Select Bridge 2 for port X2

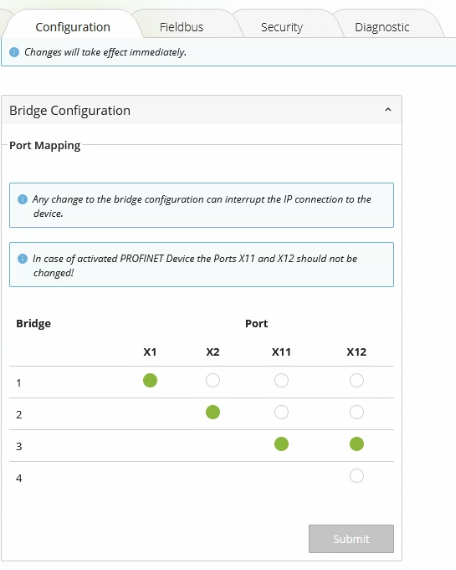(x=213, y=412)
